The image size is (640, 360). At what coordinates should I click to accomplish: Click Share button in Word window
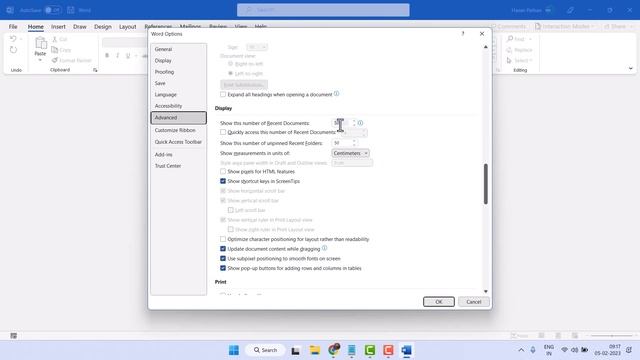[x=615, y=27]
